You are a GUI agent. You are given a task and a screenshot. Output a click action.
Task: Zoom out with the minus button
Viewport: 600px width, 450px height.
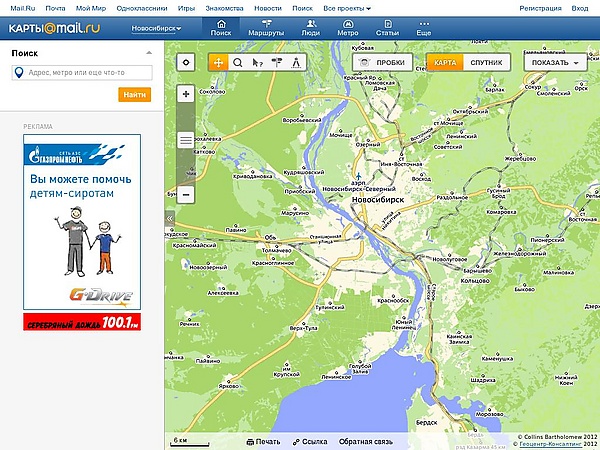185,193
